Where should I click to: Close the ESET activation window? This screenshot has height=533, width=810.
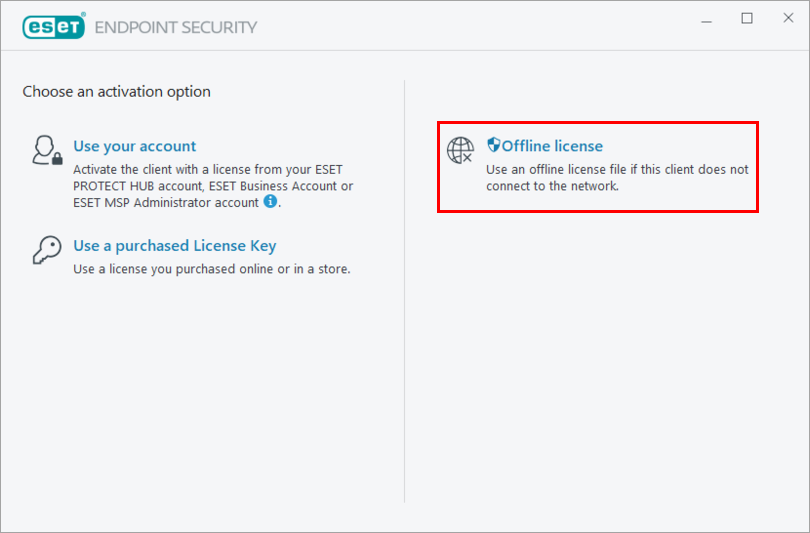tap(784, 19)
